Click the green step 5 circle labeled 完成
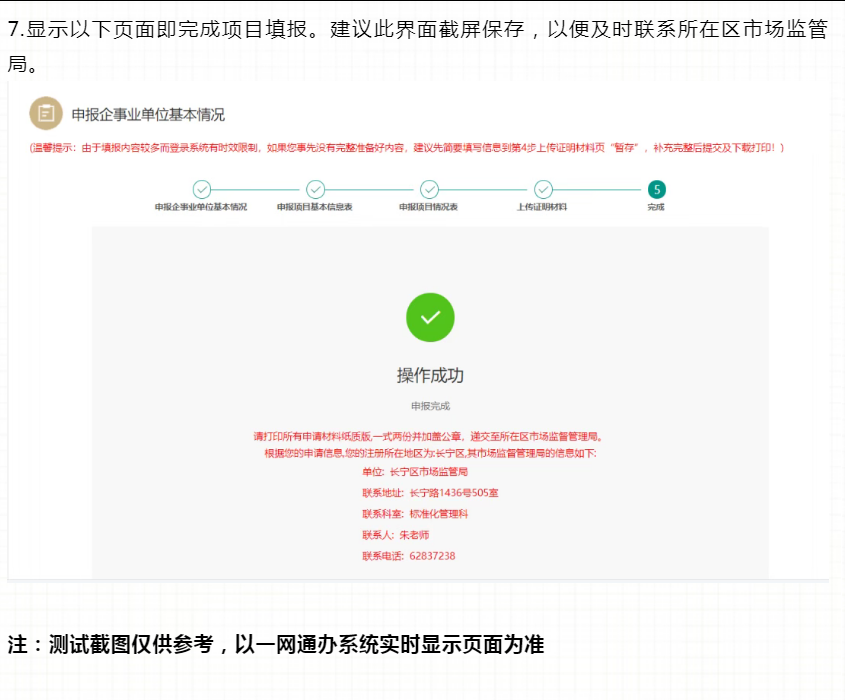845x700 pixels. [657, 189]
